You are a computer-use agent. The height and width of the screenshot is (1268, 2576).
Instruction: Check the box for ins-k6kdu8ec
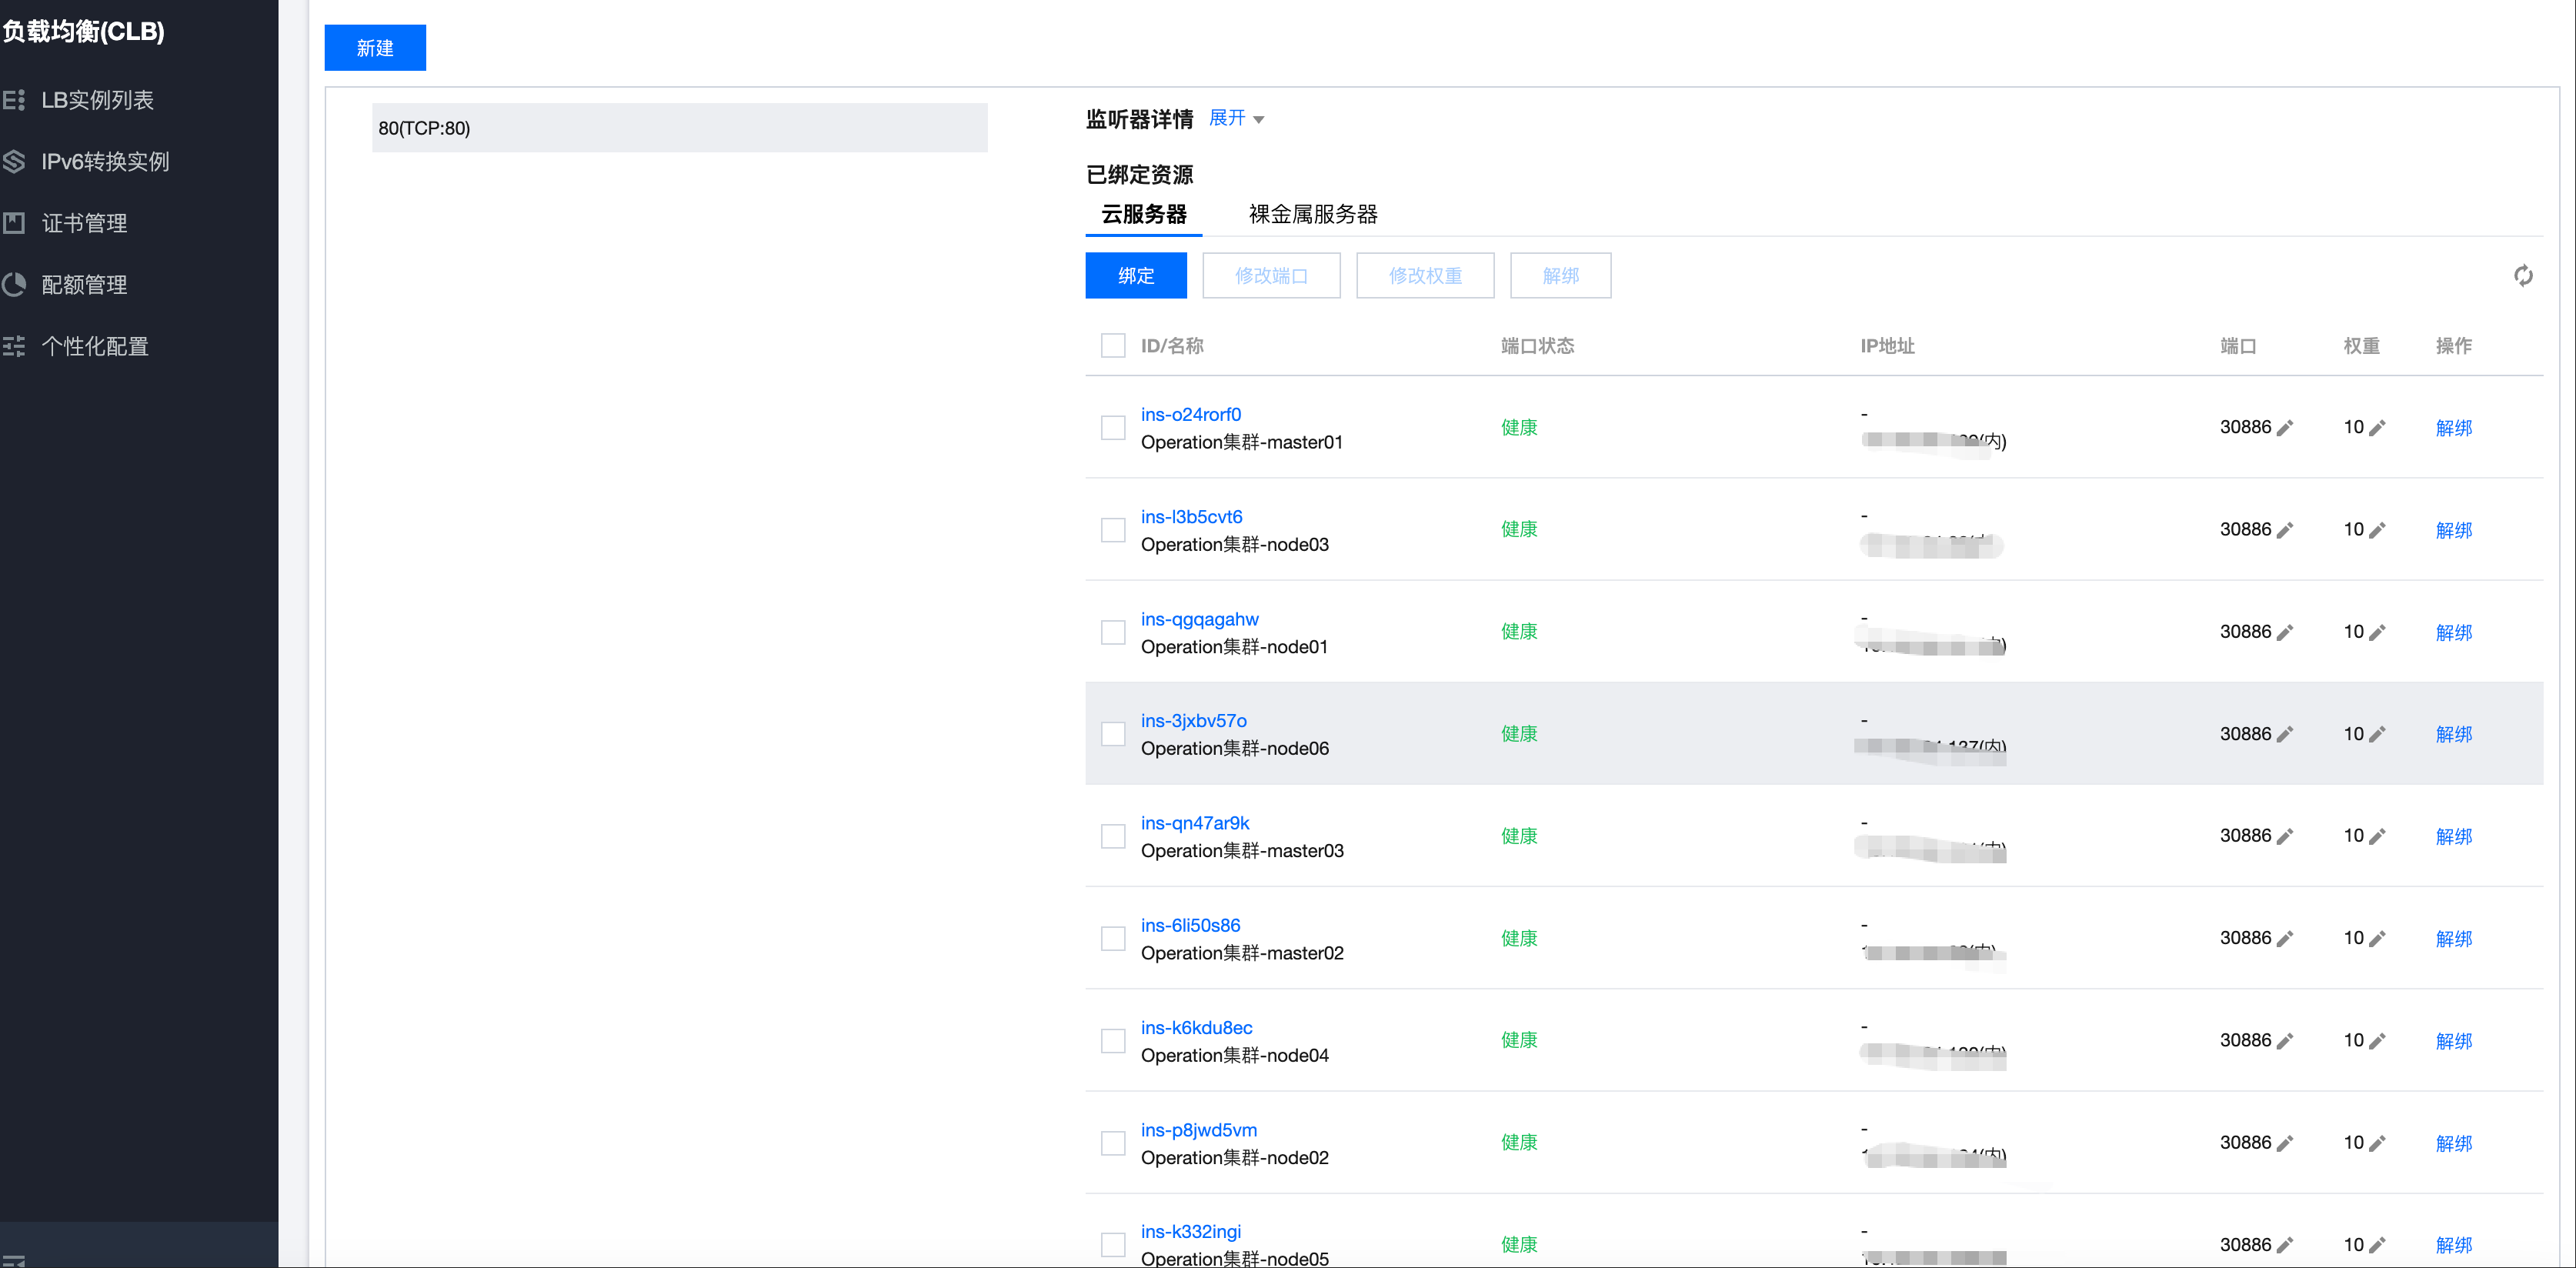(1113, 1041)
